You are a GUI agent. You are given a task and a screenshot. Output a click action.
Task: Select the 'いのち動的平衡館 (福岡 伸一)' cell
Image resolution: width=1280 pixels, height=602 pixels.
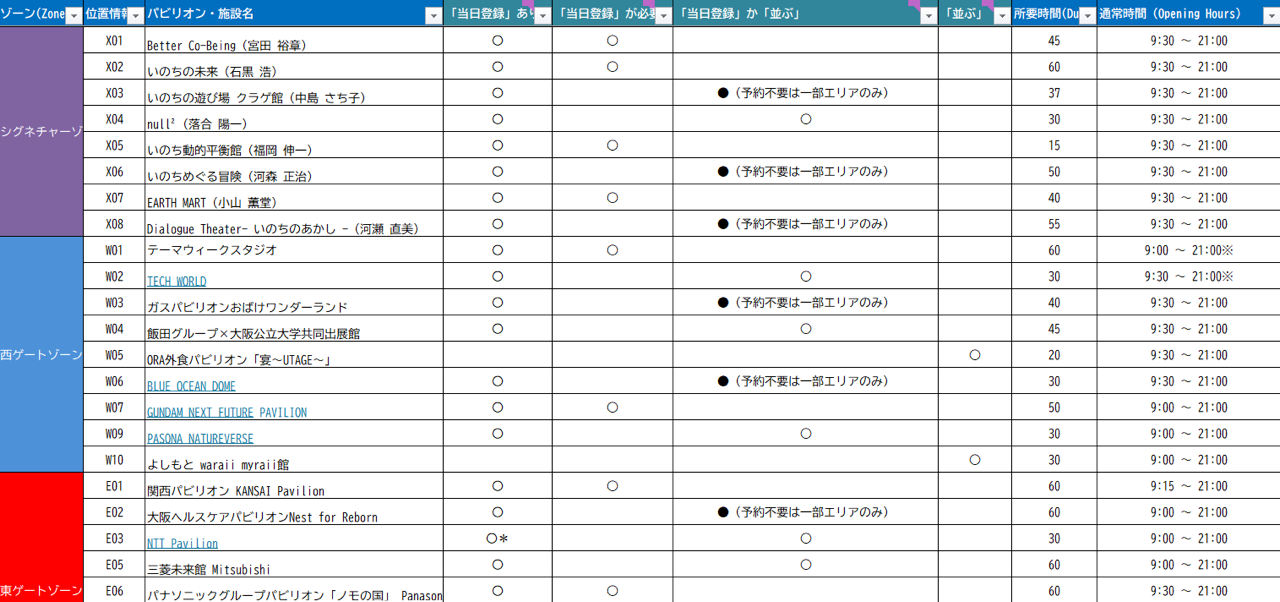point(294,145)
